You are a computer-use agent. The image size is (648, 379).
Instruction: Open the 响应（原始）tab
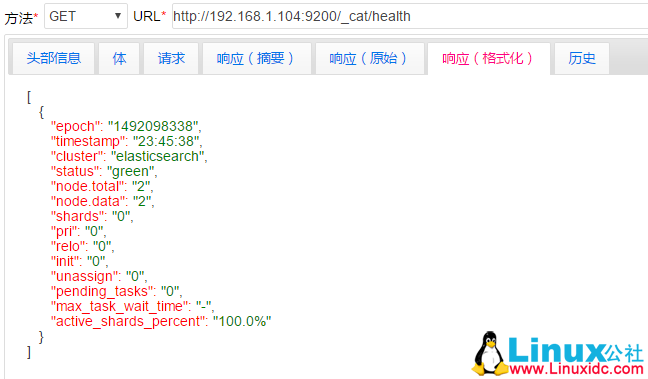click(369, 59)
